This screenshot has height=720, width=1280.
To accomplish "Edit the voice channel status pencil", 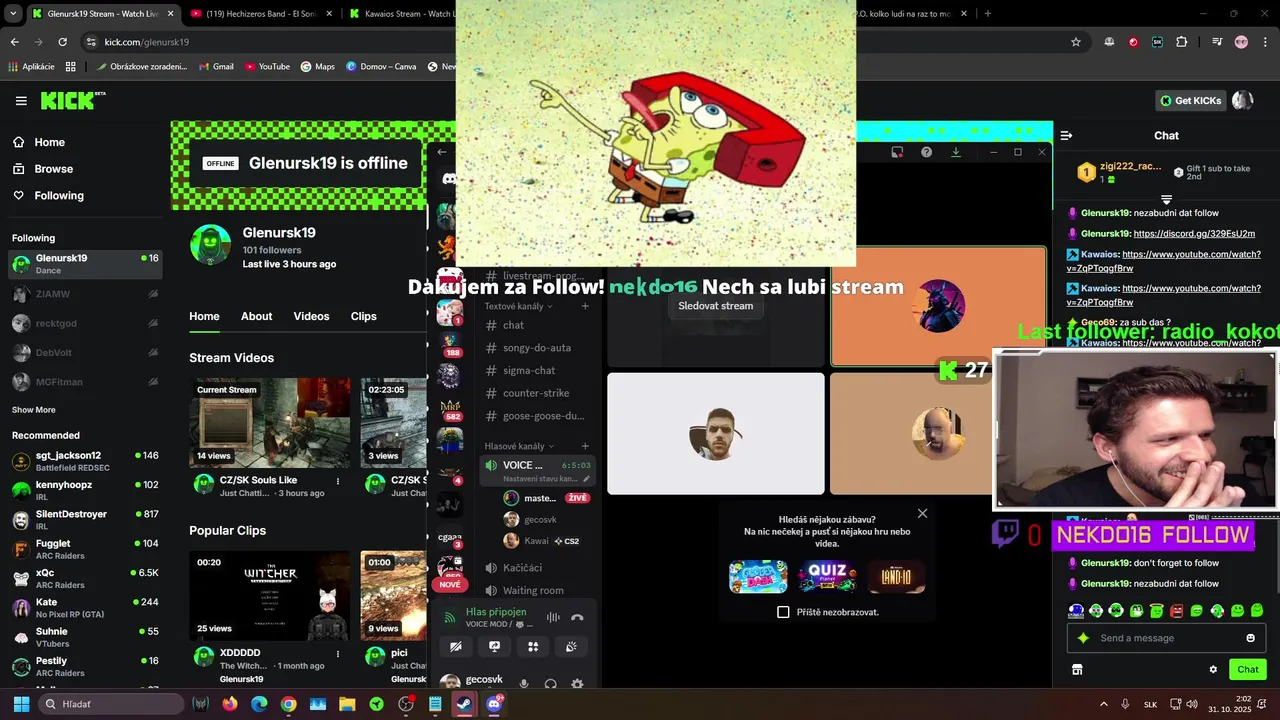I will coord(587,479).
